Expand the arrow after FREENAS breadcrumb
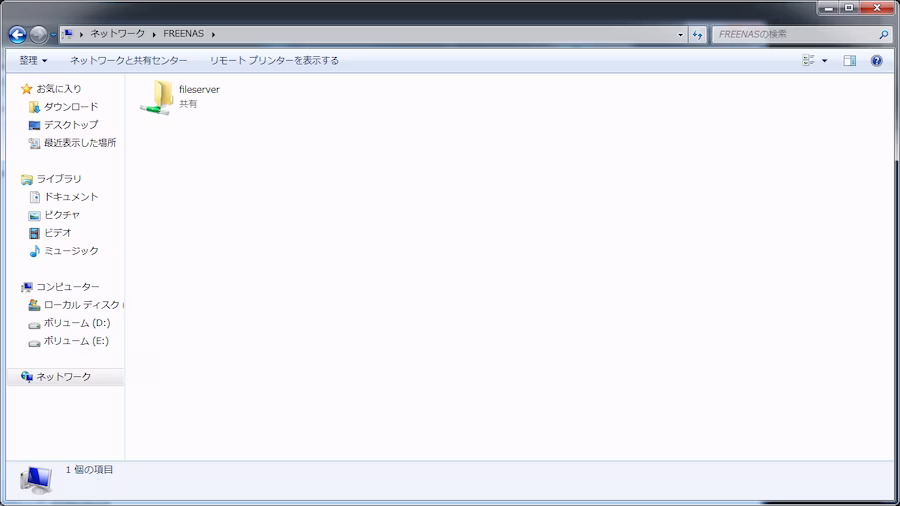The height and width of the screenshot is (506, 900). (214, 34)
